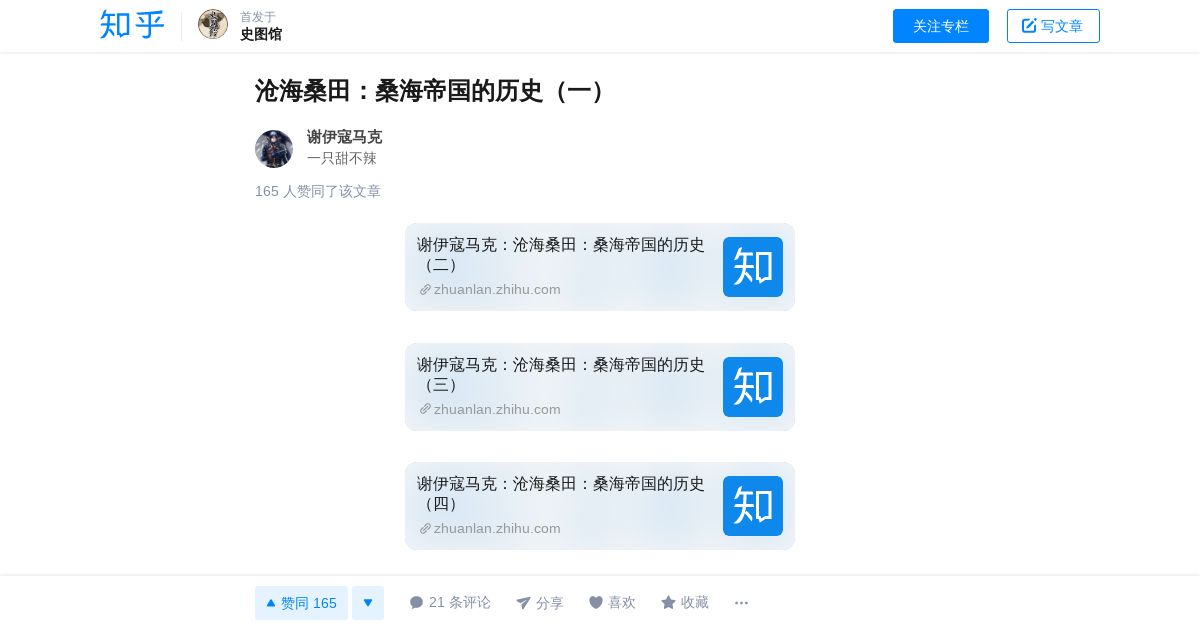View 165 人赞同了该文章 voters list
Image resolution: width=1200 pixels, height=630 pixels.
point(318,191)
